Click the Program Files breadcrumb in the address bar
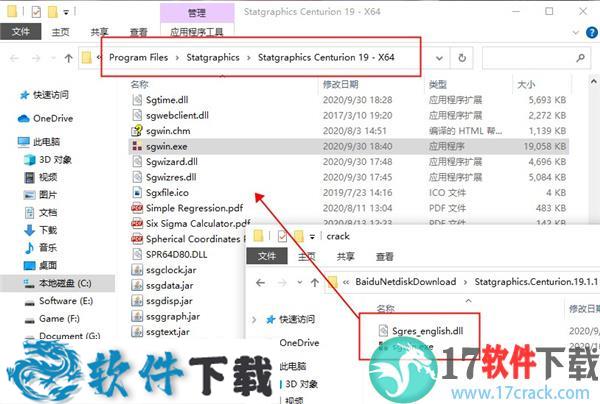 tap(139, 57)
